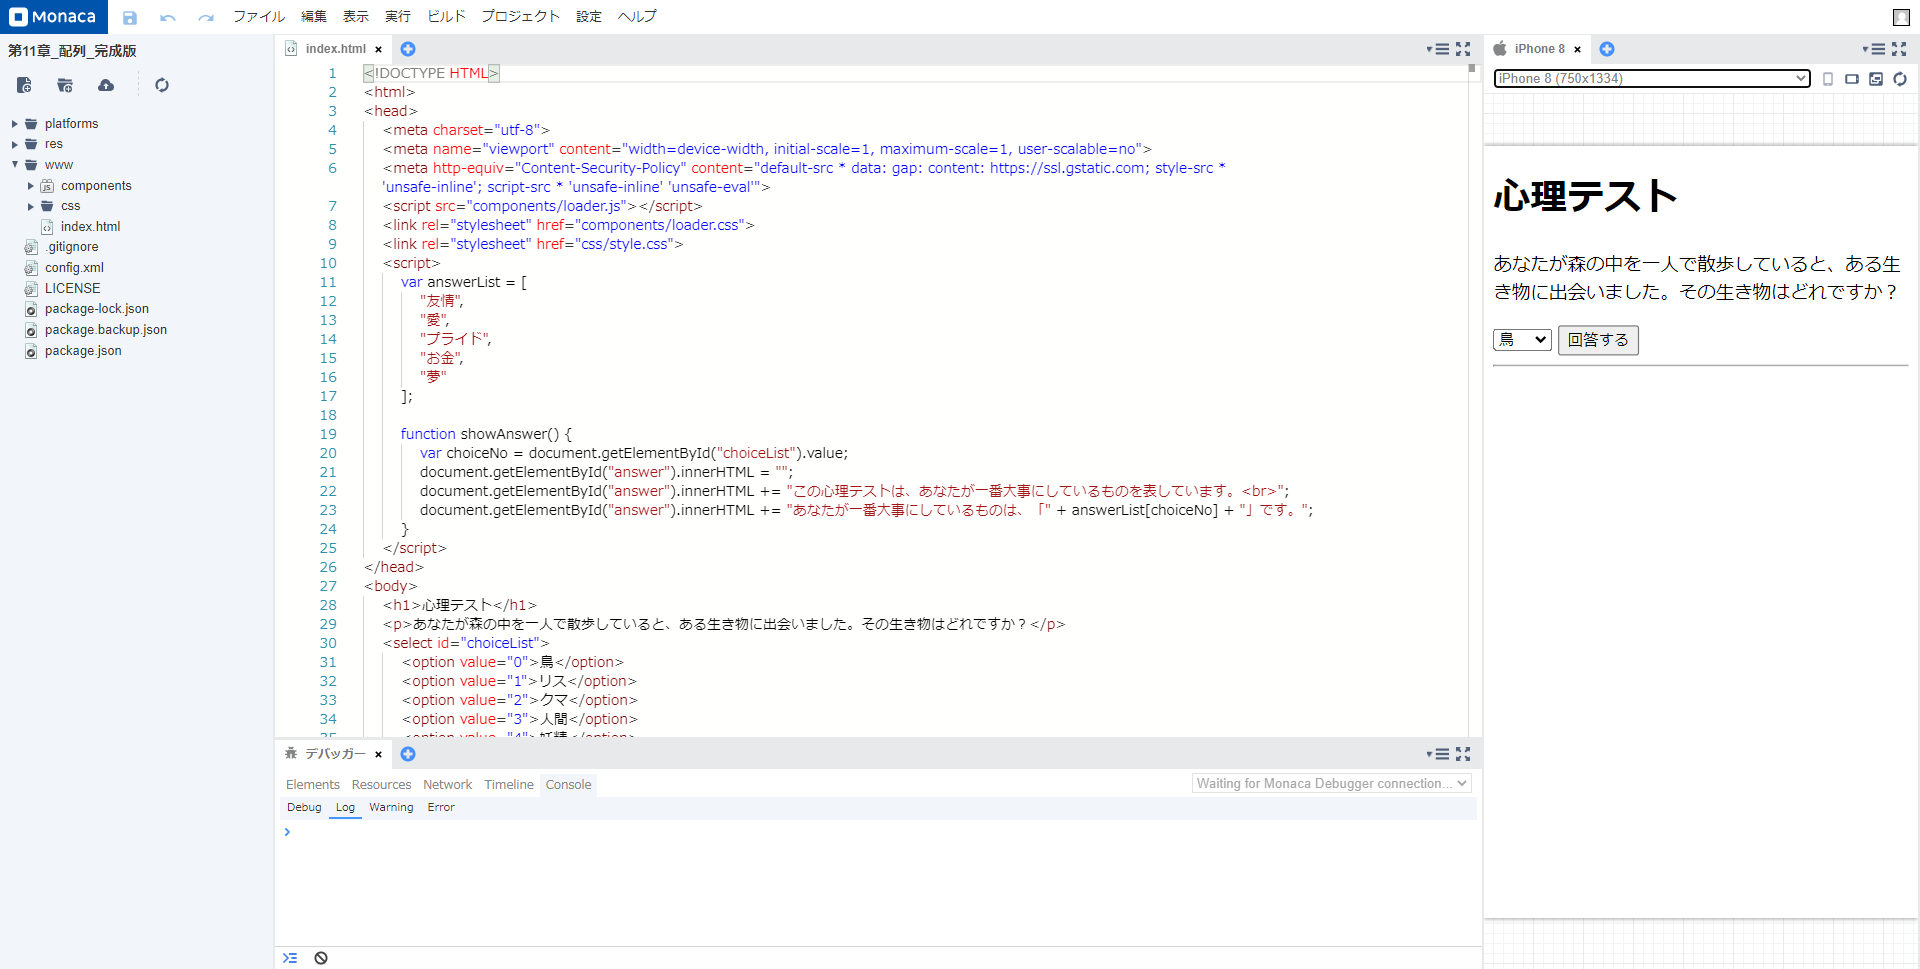The width and height of the screenshot is (1920, 969).
Task: Expand the res folder
Action: pos(15,144)
